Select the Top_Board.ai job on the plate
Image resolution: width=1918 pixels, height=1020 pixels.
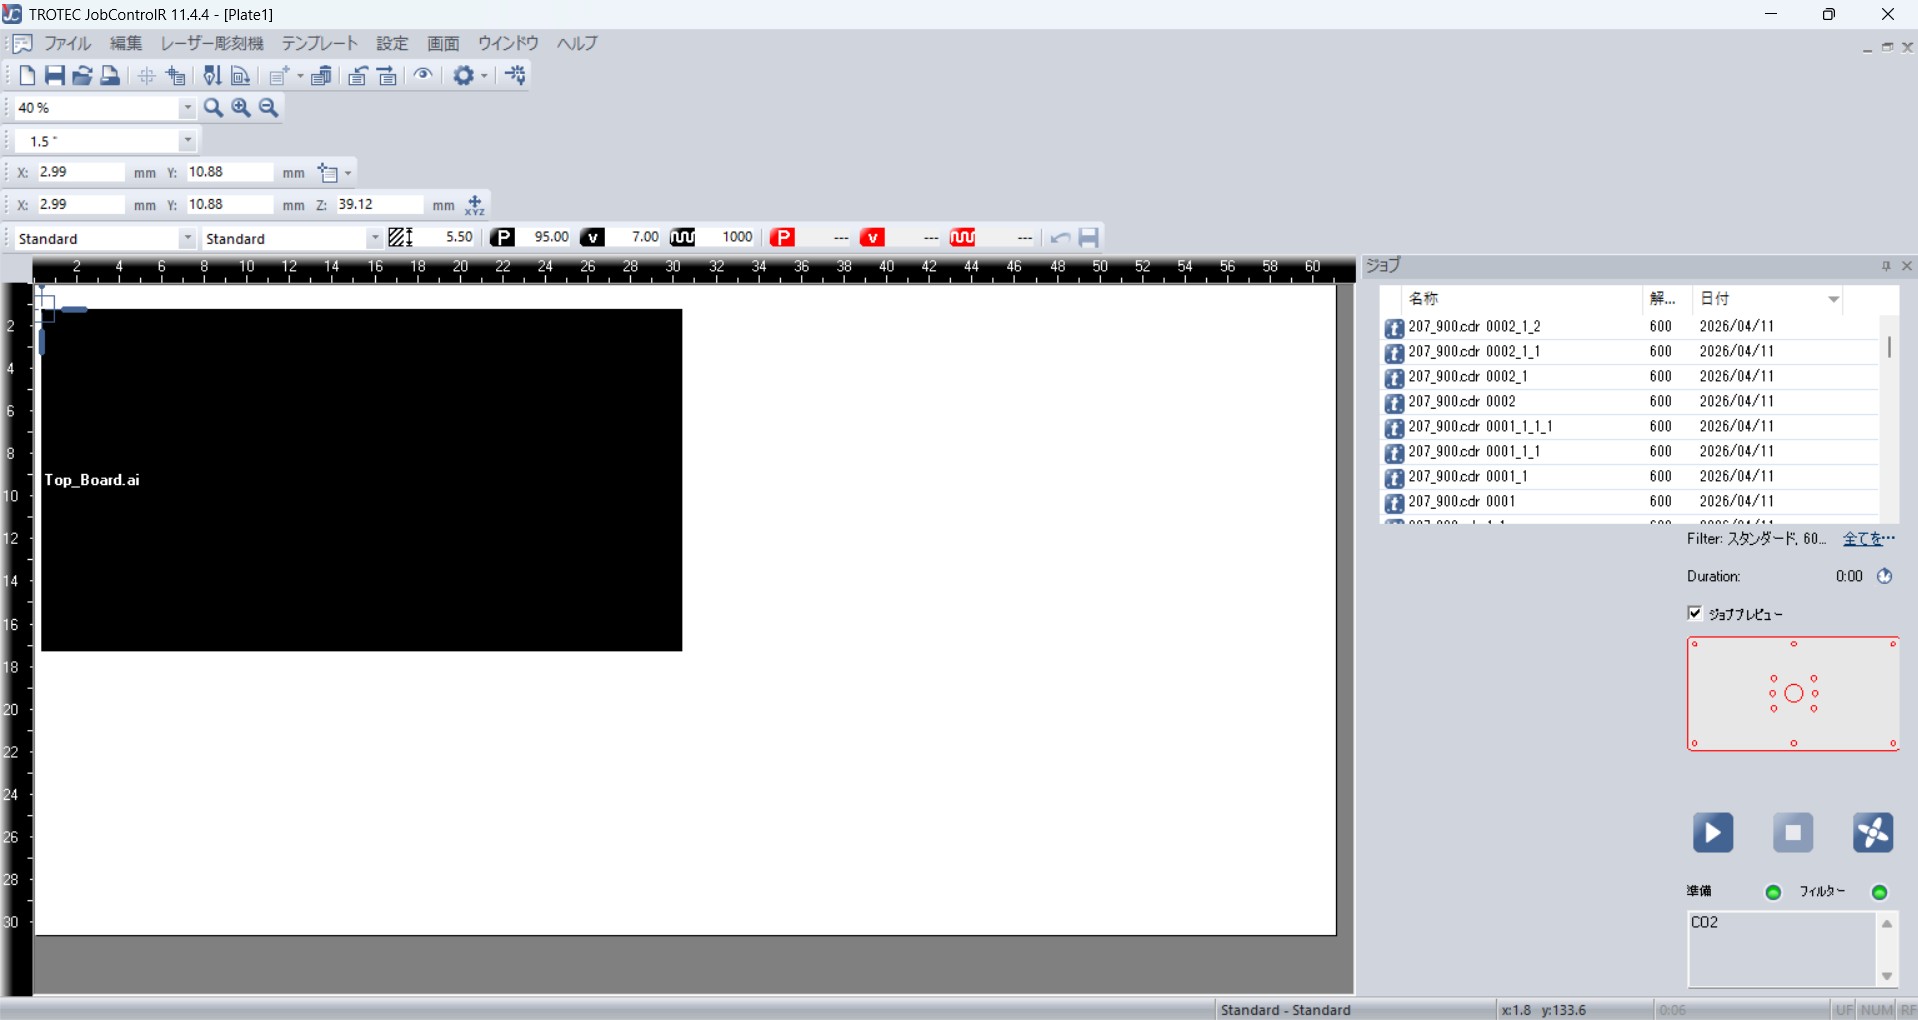coord(362,480)
